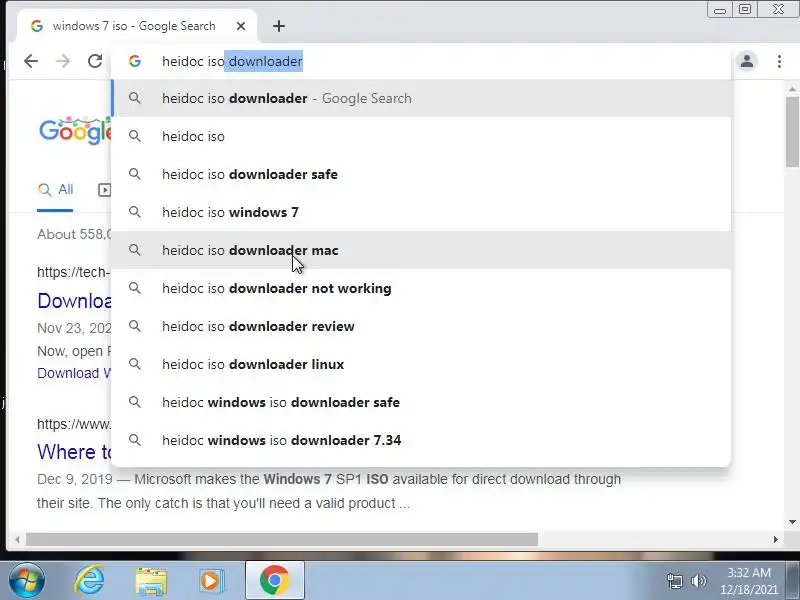Open the volume speaker tray icon
This screenshot has height=600, width=800.
(698, 581)
